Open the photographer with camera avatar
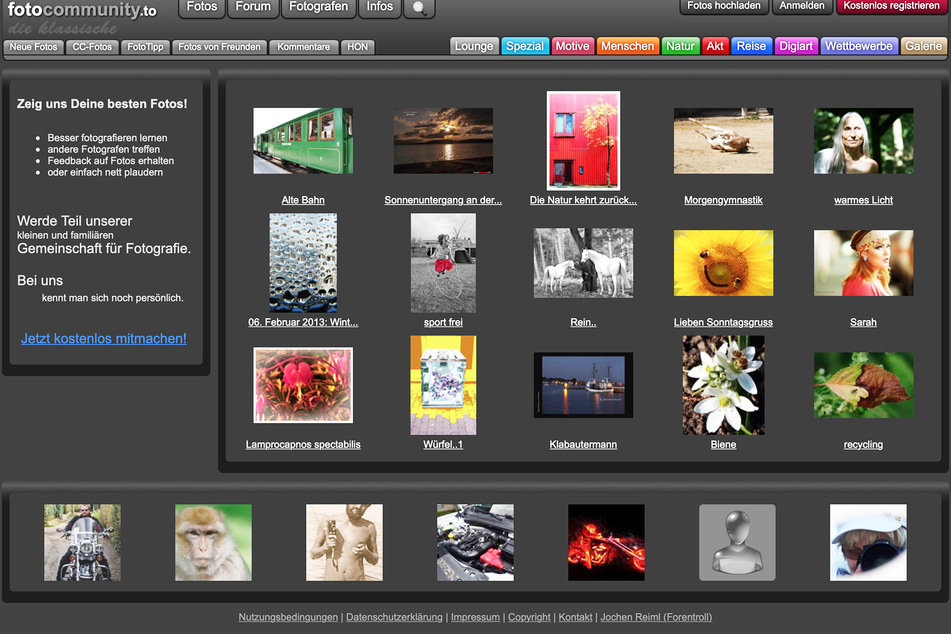The height and width of the screenshot is (634, 951). click(x=869, y=542)
